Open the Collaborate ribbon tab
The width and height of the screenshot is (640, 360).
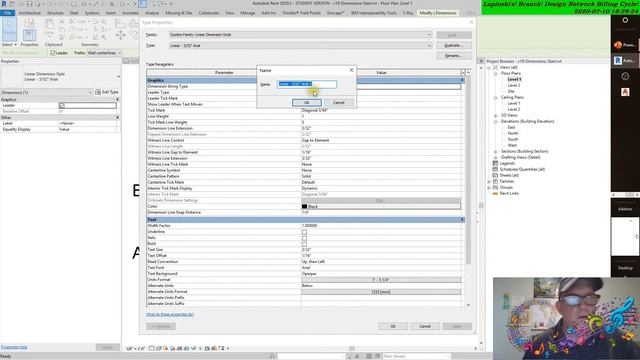pyautogui.click(x=209, y=13)
